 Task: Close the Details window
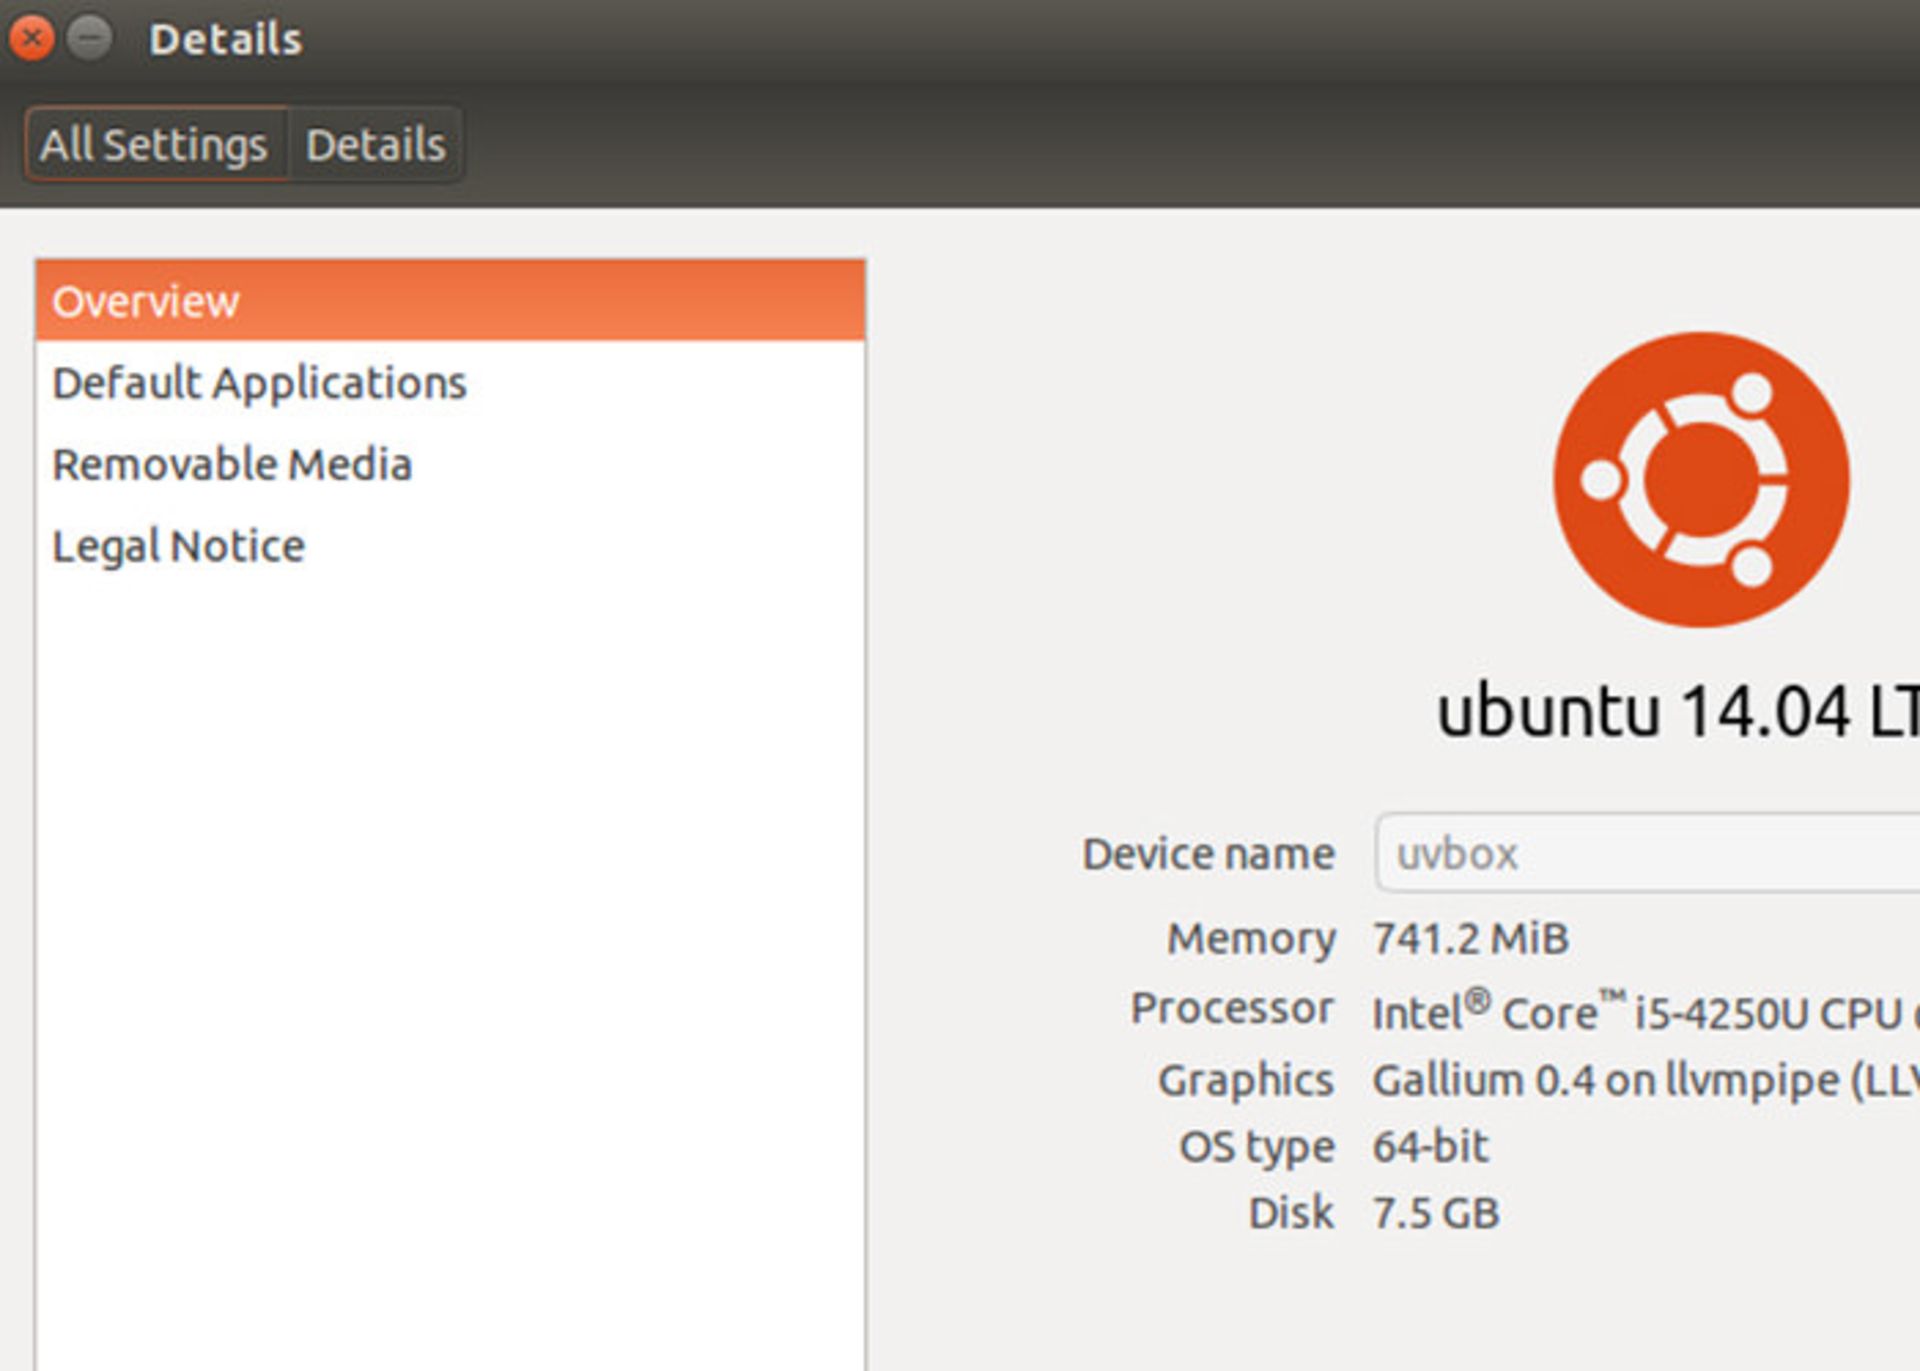pos(31,39)
